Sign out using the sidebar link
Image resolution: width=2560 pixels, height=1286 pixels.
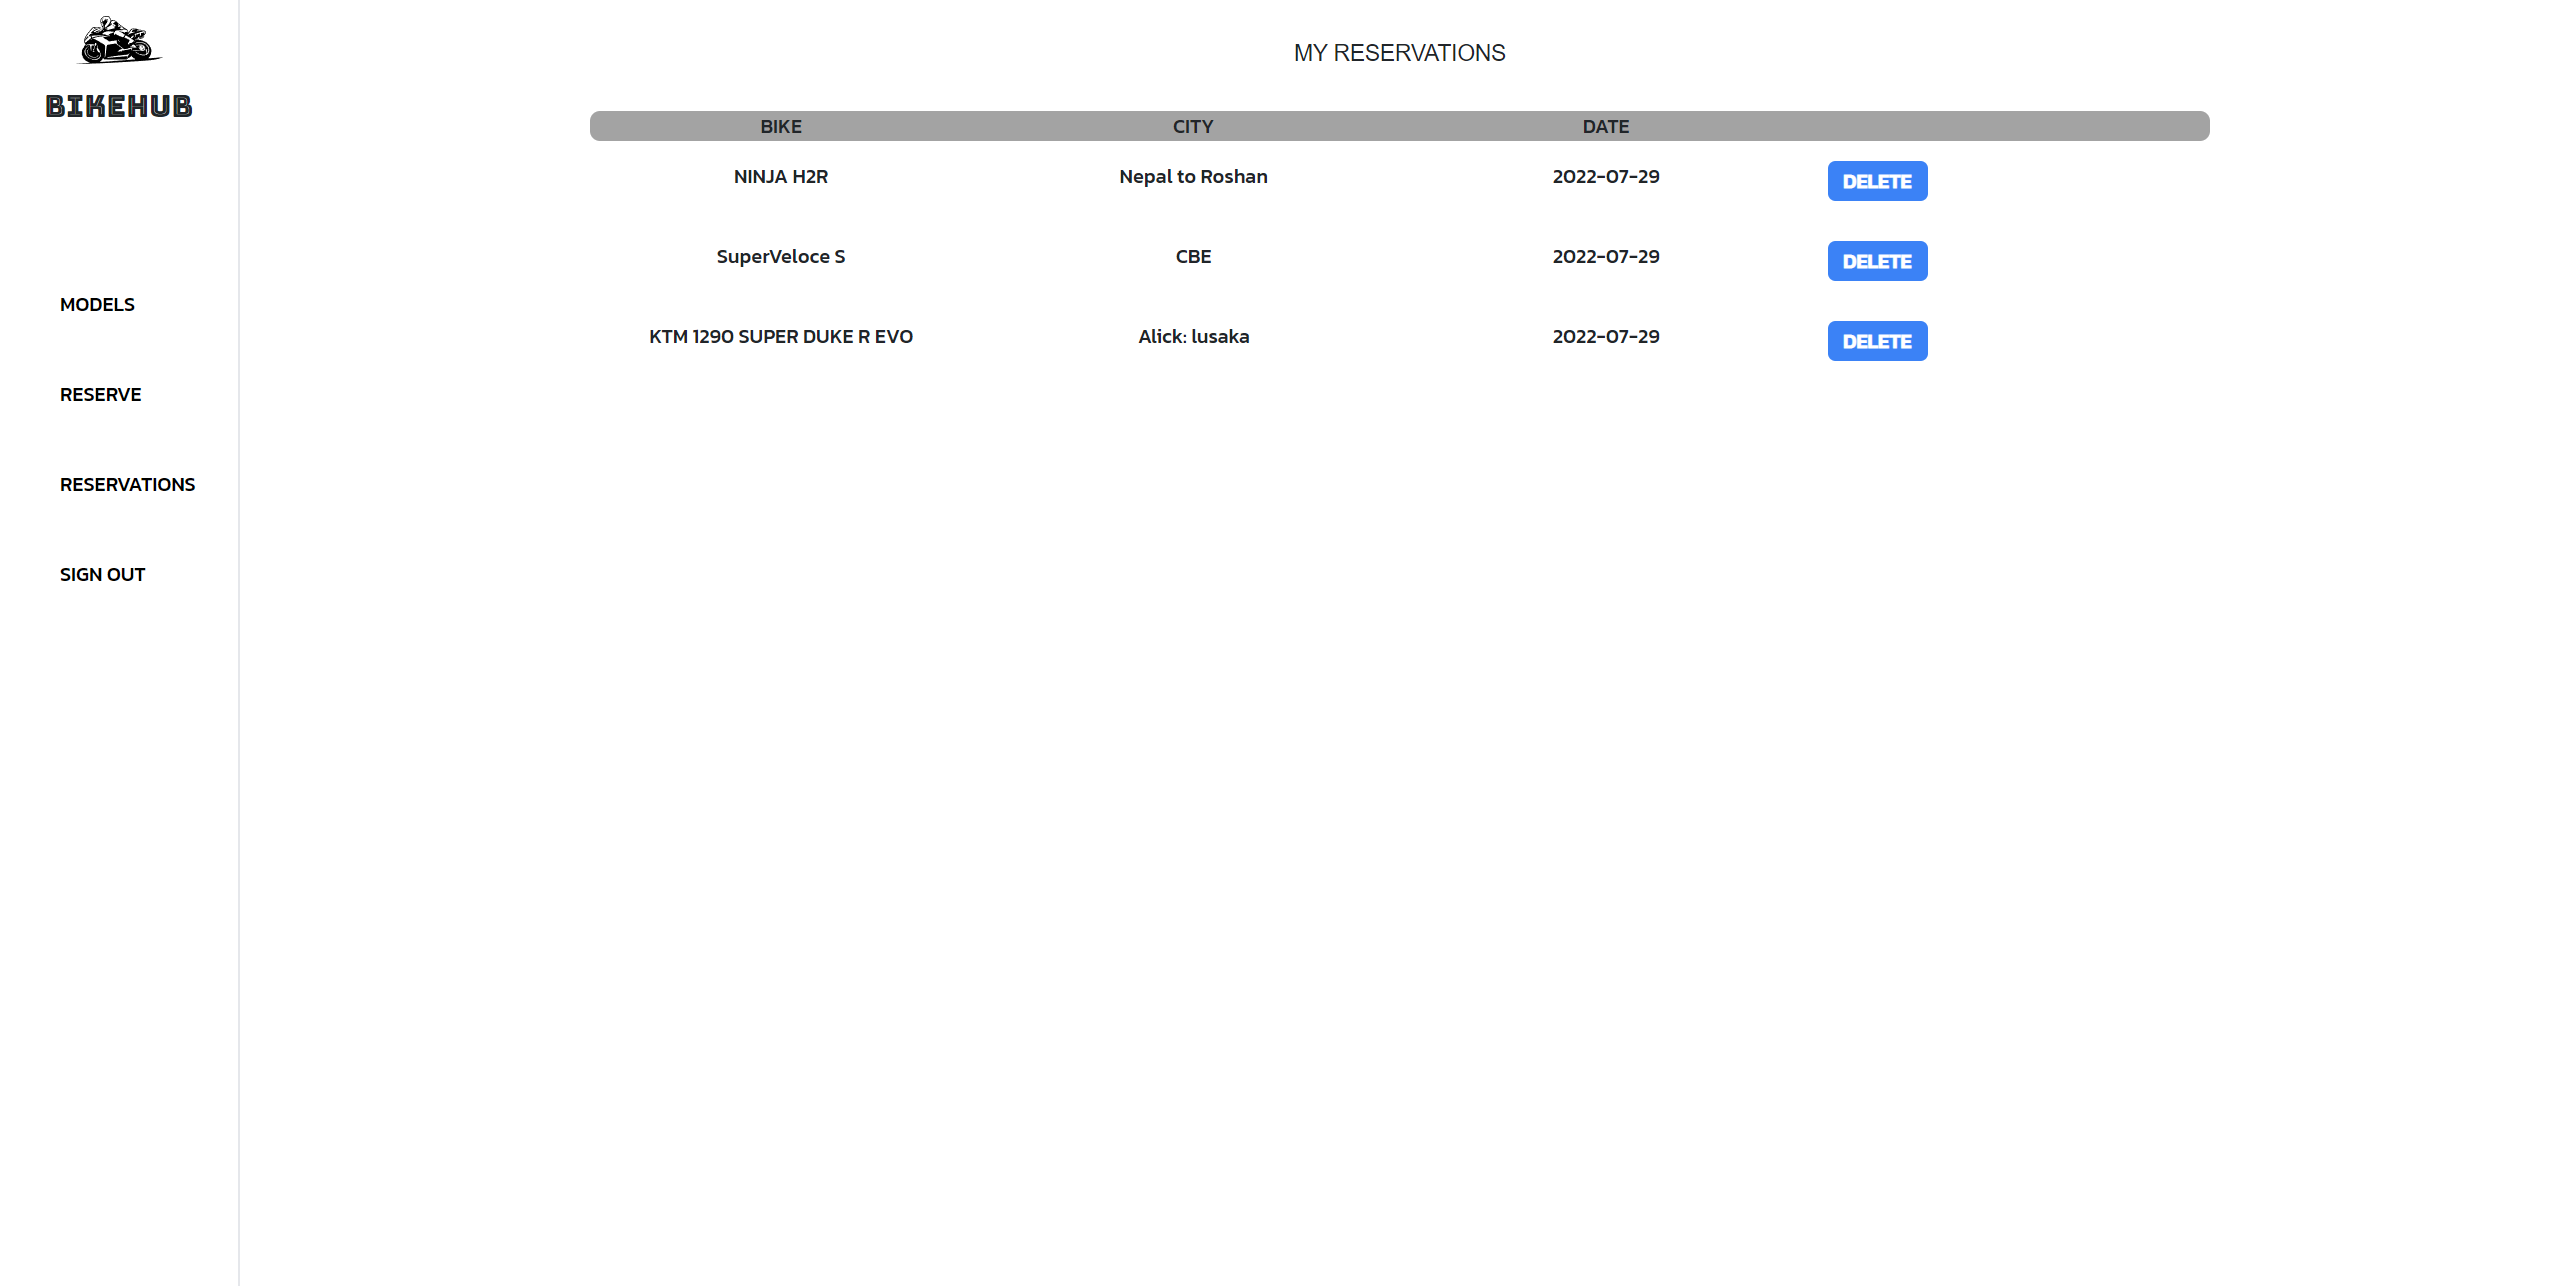click(x=102, y=575)
